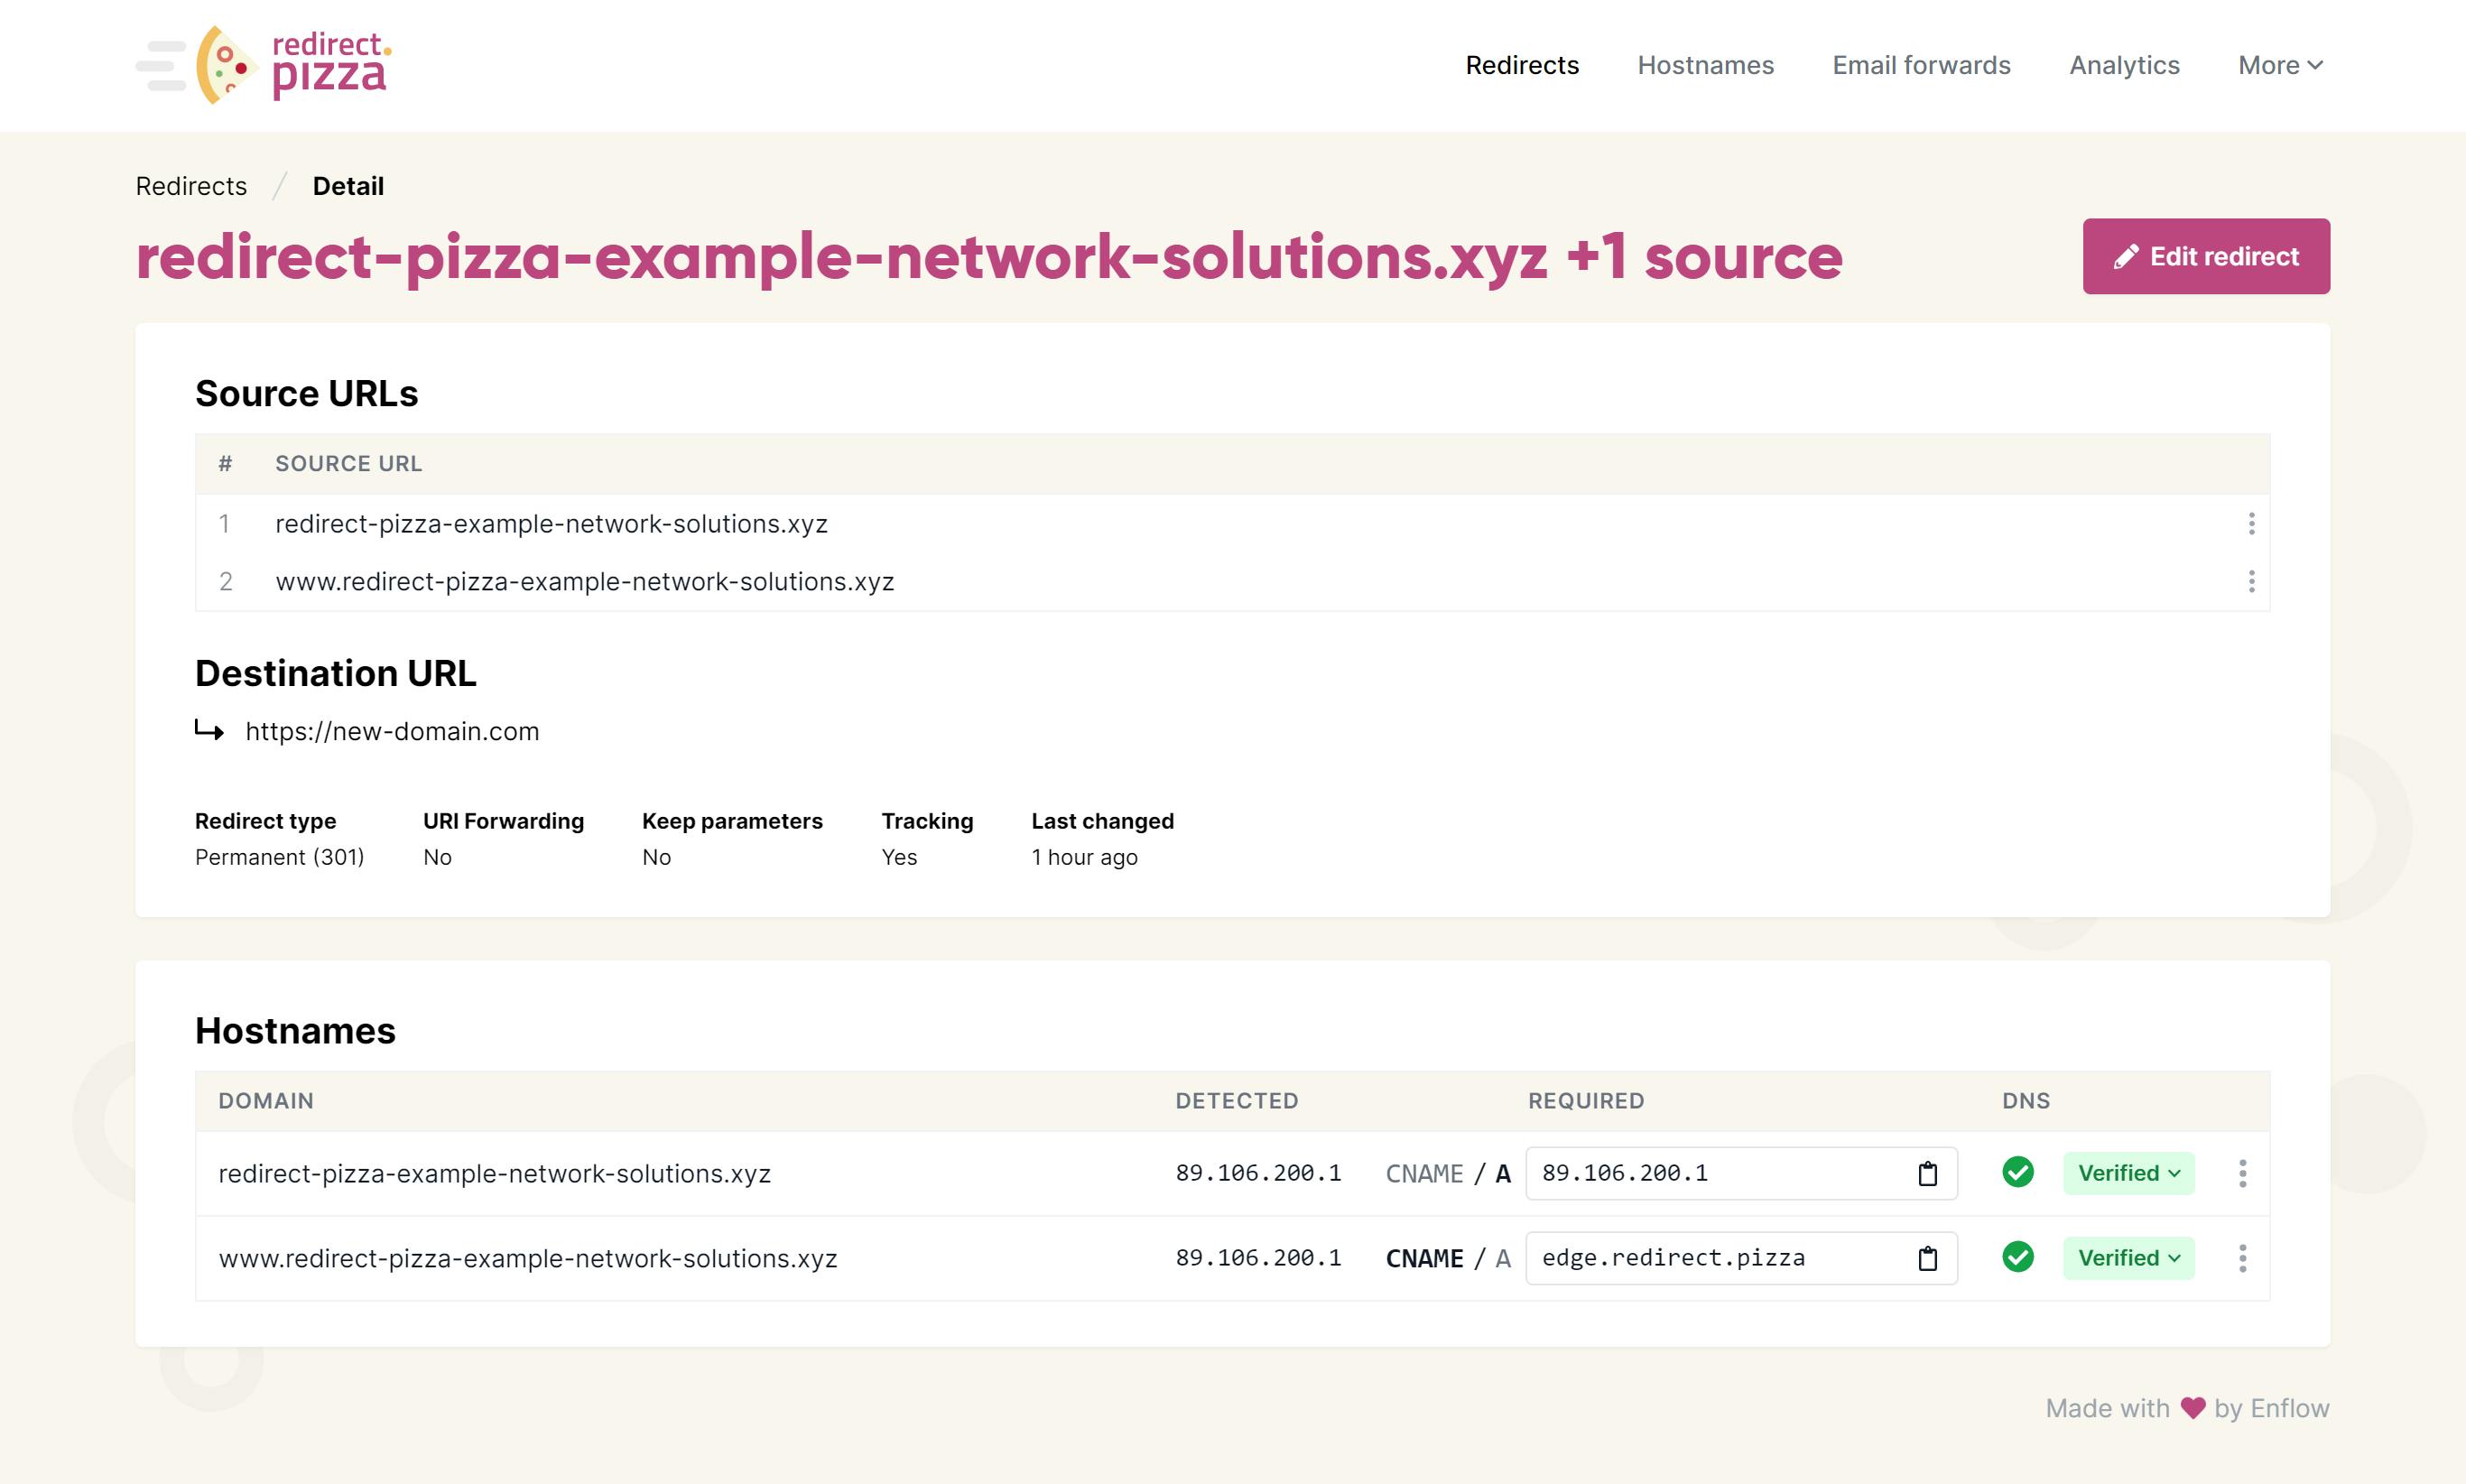Expand the More navigation menu
The height and width of the screenshot is (1484, 2466).
tap(2279, 65)
